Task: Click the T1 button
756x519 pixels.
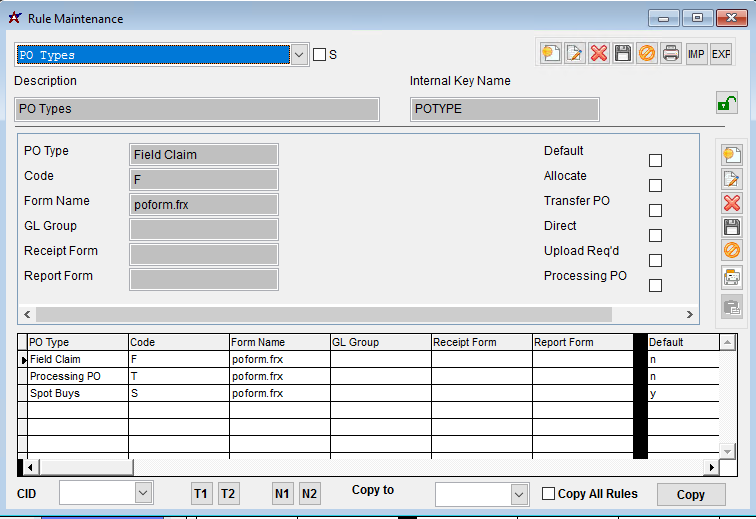Action: (202, 494)
